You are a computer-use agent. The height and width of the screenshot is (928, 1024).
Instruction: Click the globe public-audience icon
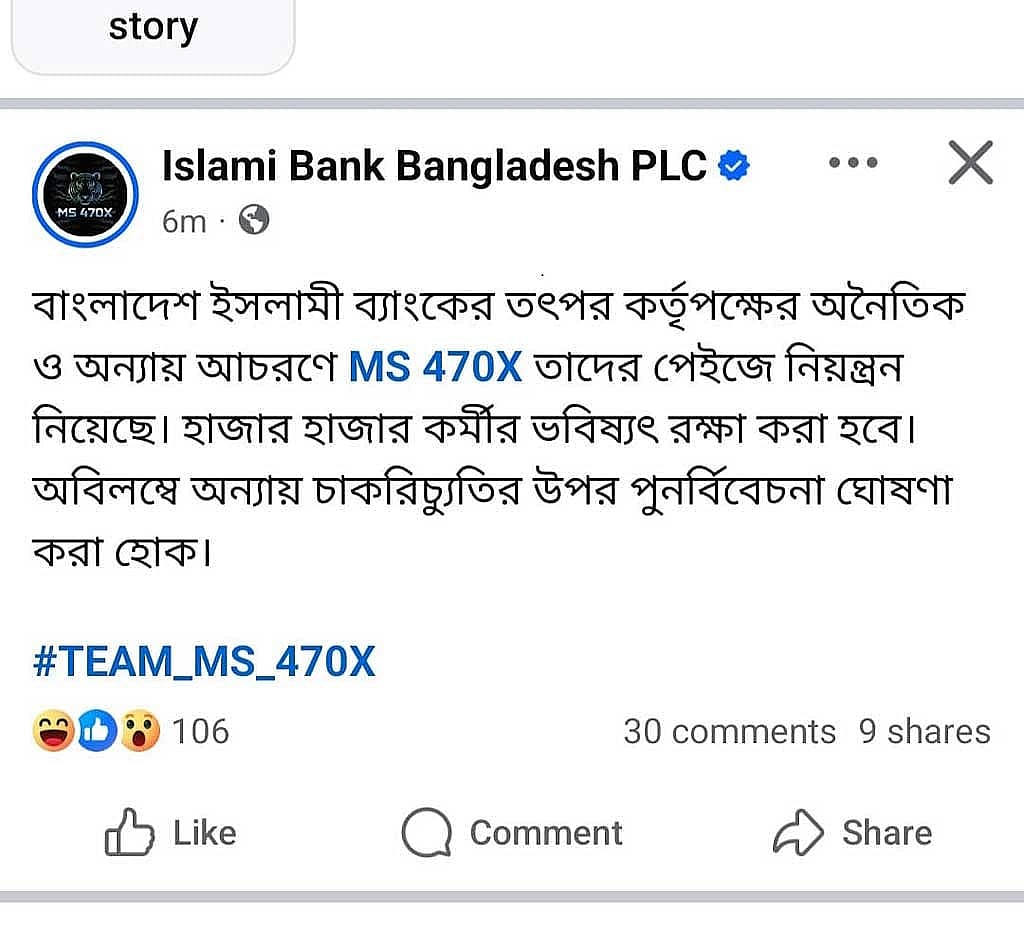pos(254,220)
